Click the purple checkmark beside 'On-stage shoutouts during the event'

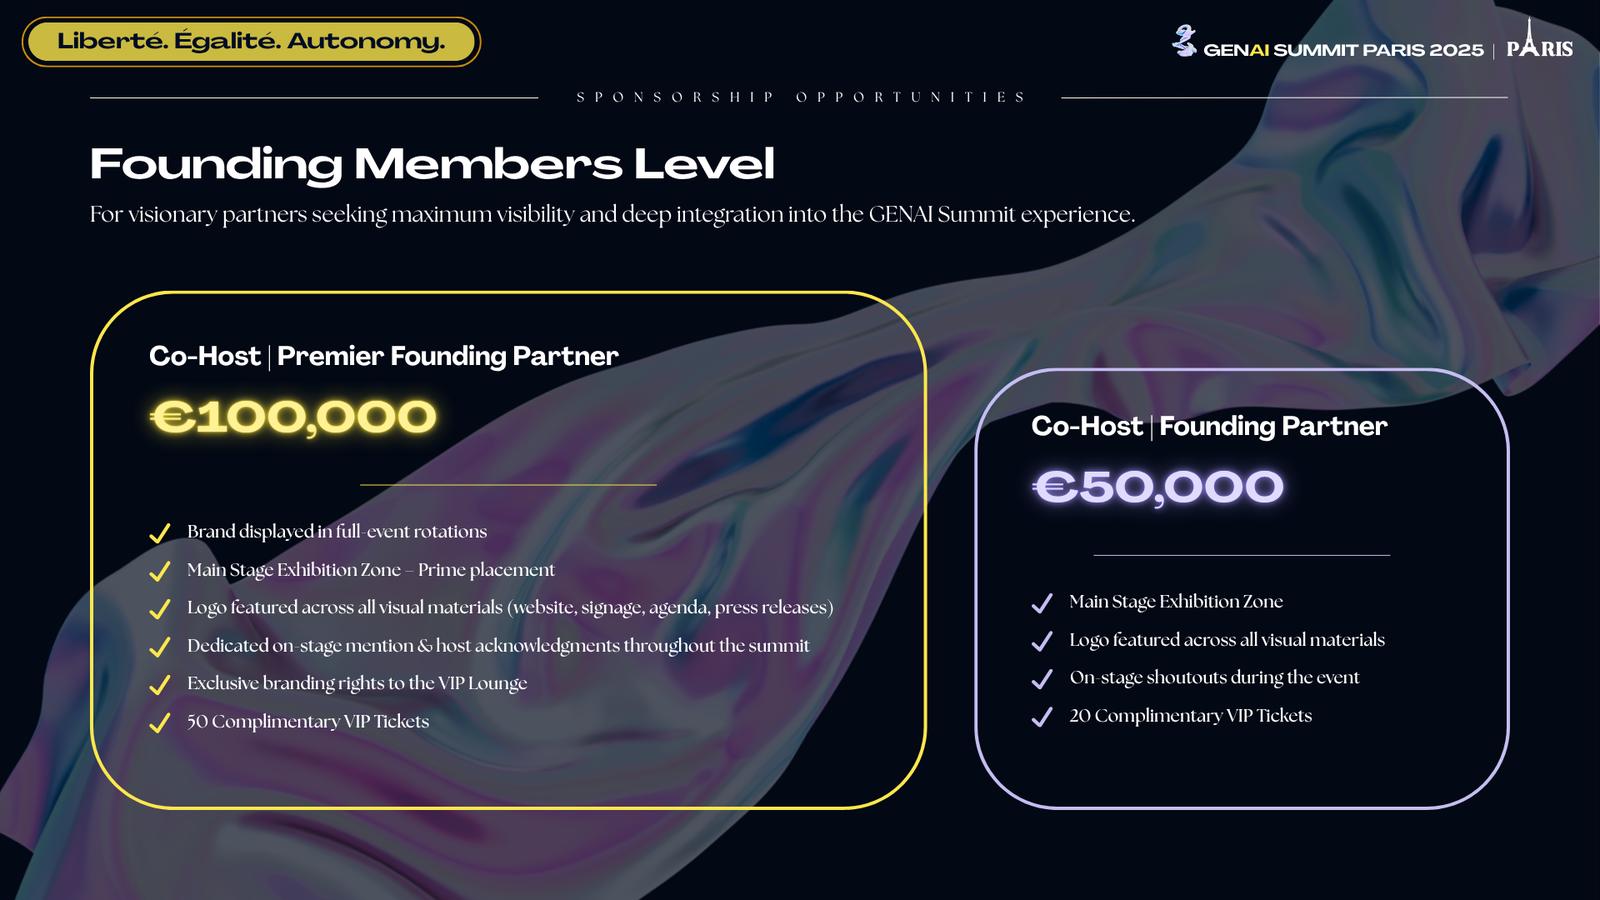coord(1042,679)
